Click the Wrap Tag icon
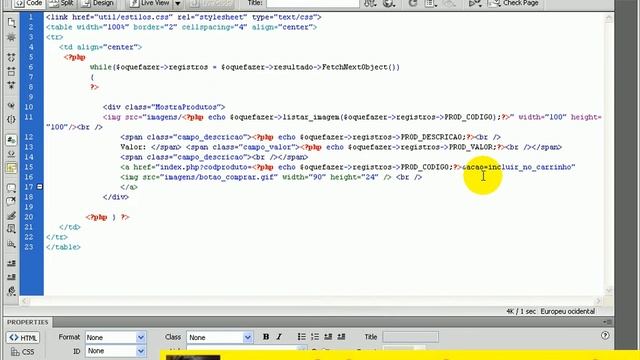640x360 pixels. 11,215
